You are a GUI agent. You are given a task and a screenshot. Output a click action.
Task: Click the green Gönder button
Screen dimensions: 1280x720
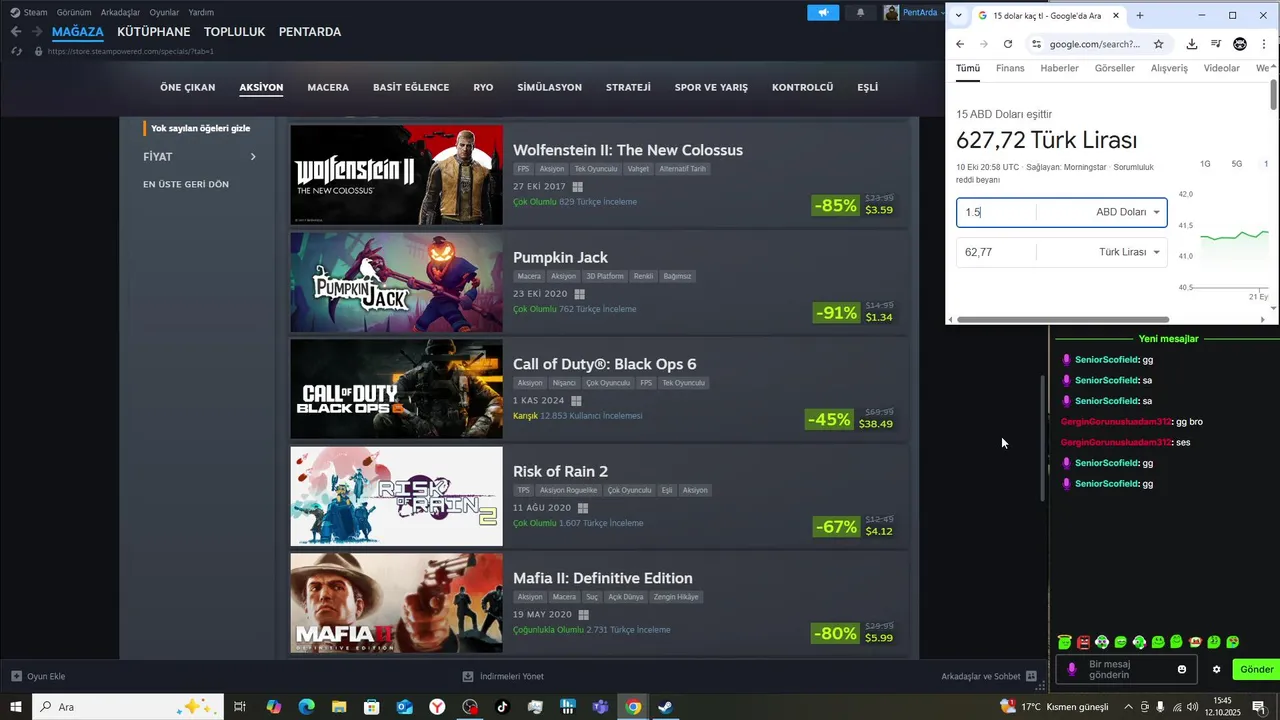(x=1257, y=670)
